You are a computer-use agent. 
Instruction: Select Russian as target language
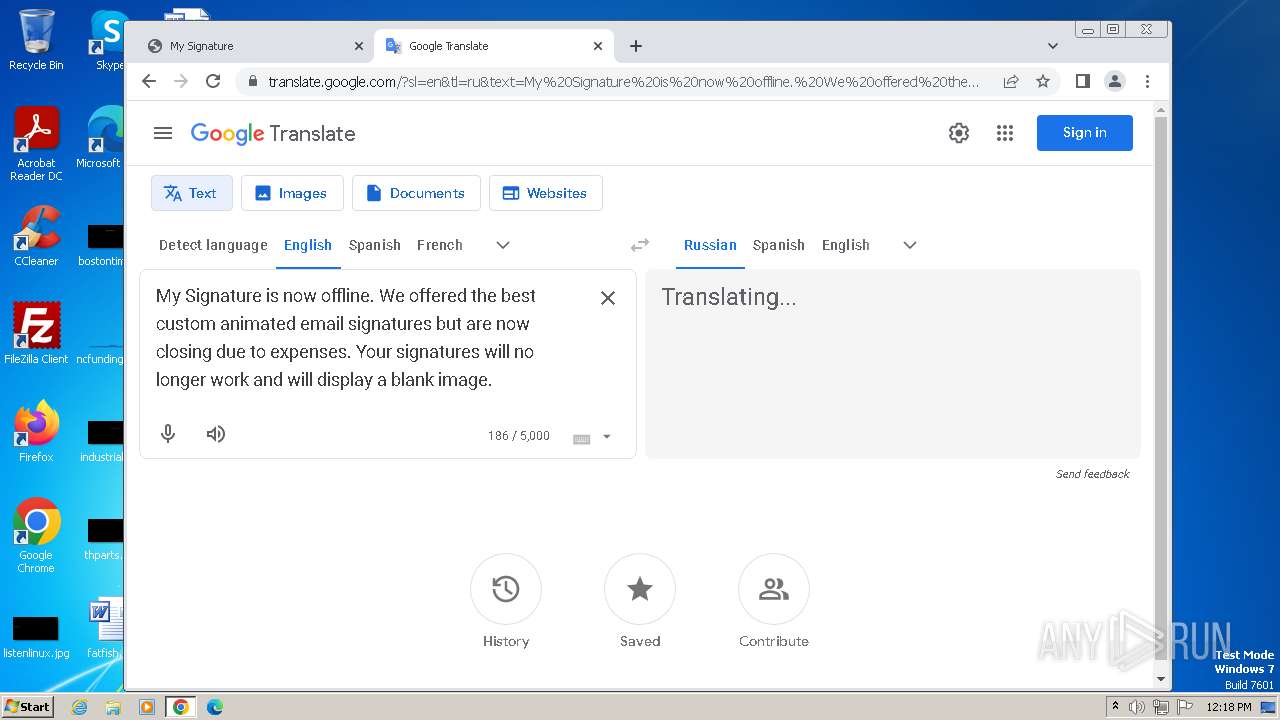click(x=710, y=245)
